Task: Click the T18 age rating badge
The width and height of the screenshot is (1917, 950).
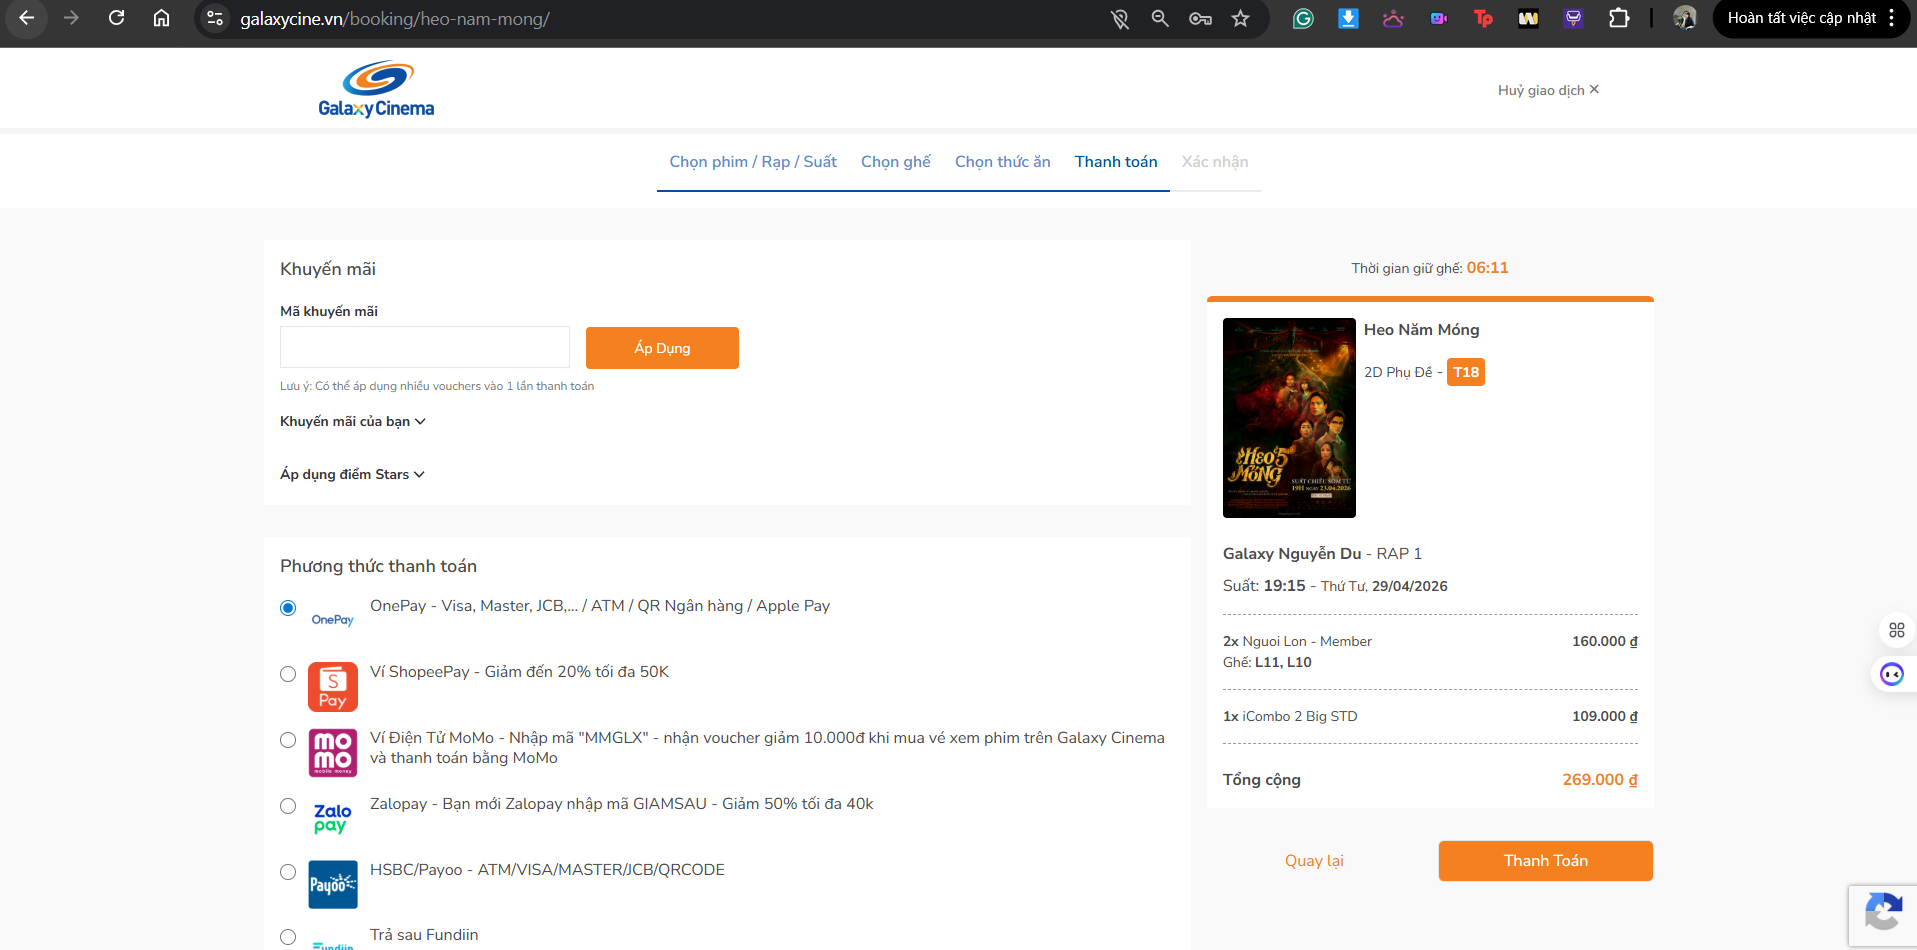Action: coord(1466,372)
